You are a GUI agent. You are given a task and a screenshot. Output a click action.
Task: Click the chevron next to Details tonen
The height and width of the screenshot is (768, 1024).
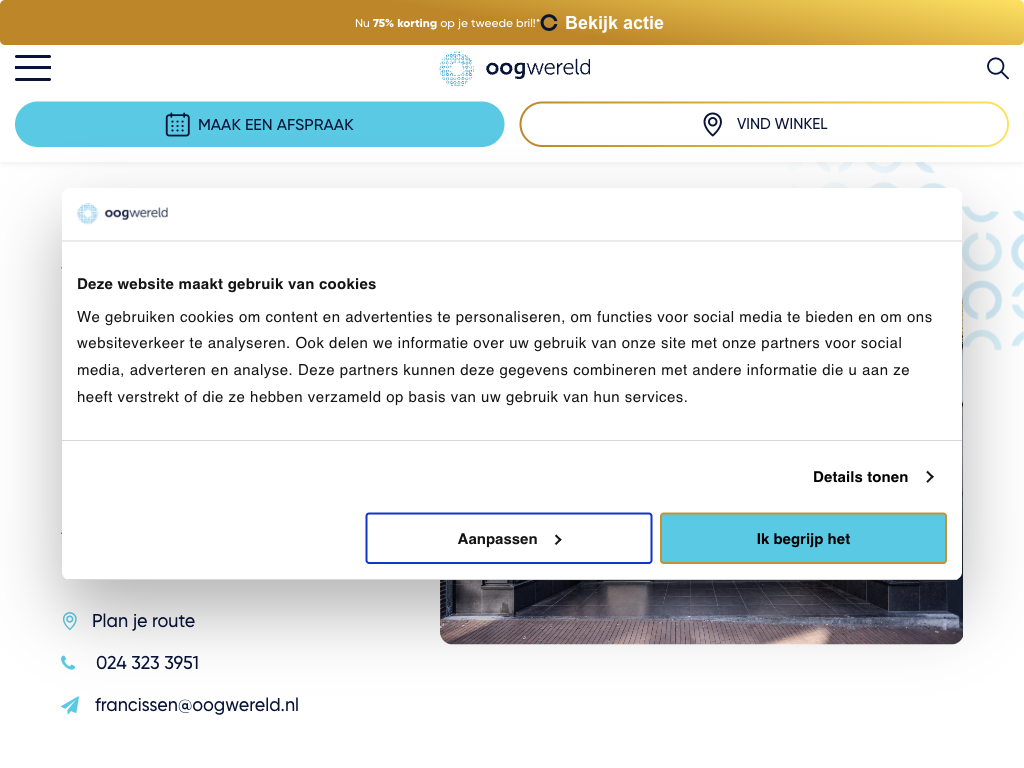click(929, 477)
